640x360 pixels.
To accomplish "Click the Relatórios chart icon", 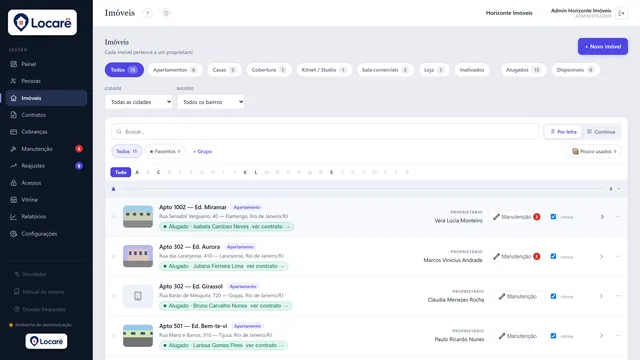I will pos(13,217).
